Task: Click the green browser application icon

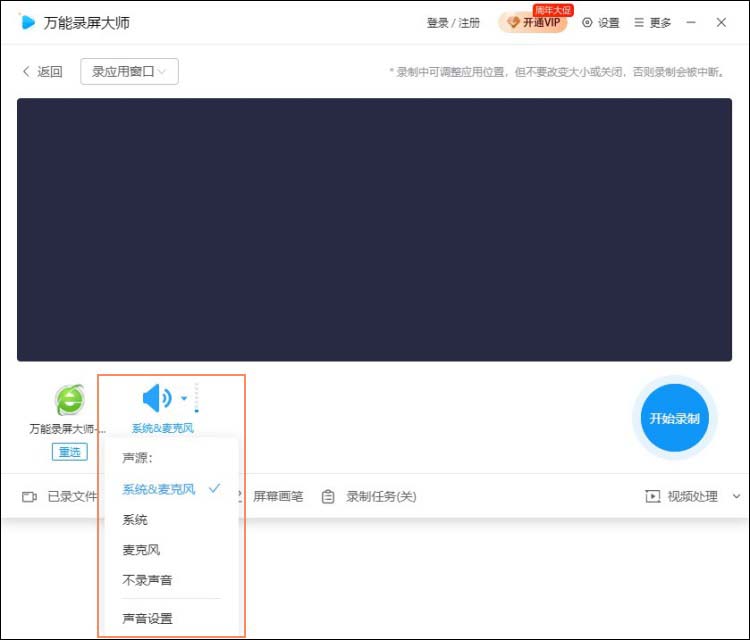Action: pos(69,399)
